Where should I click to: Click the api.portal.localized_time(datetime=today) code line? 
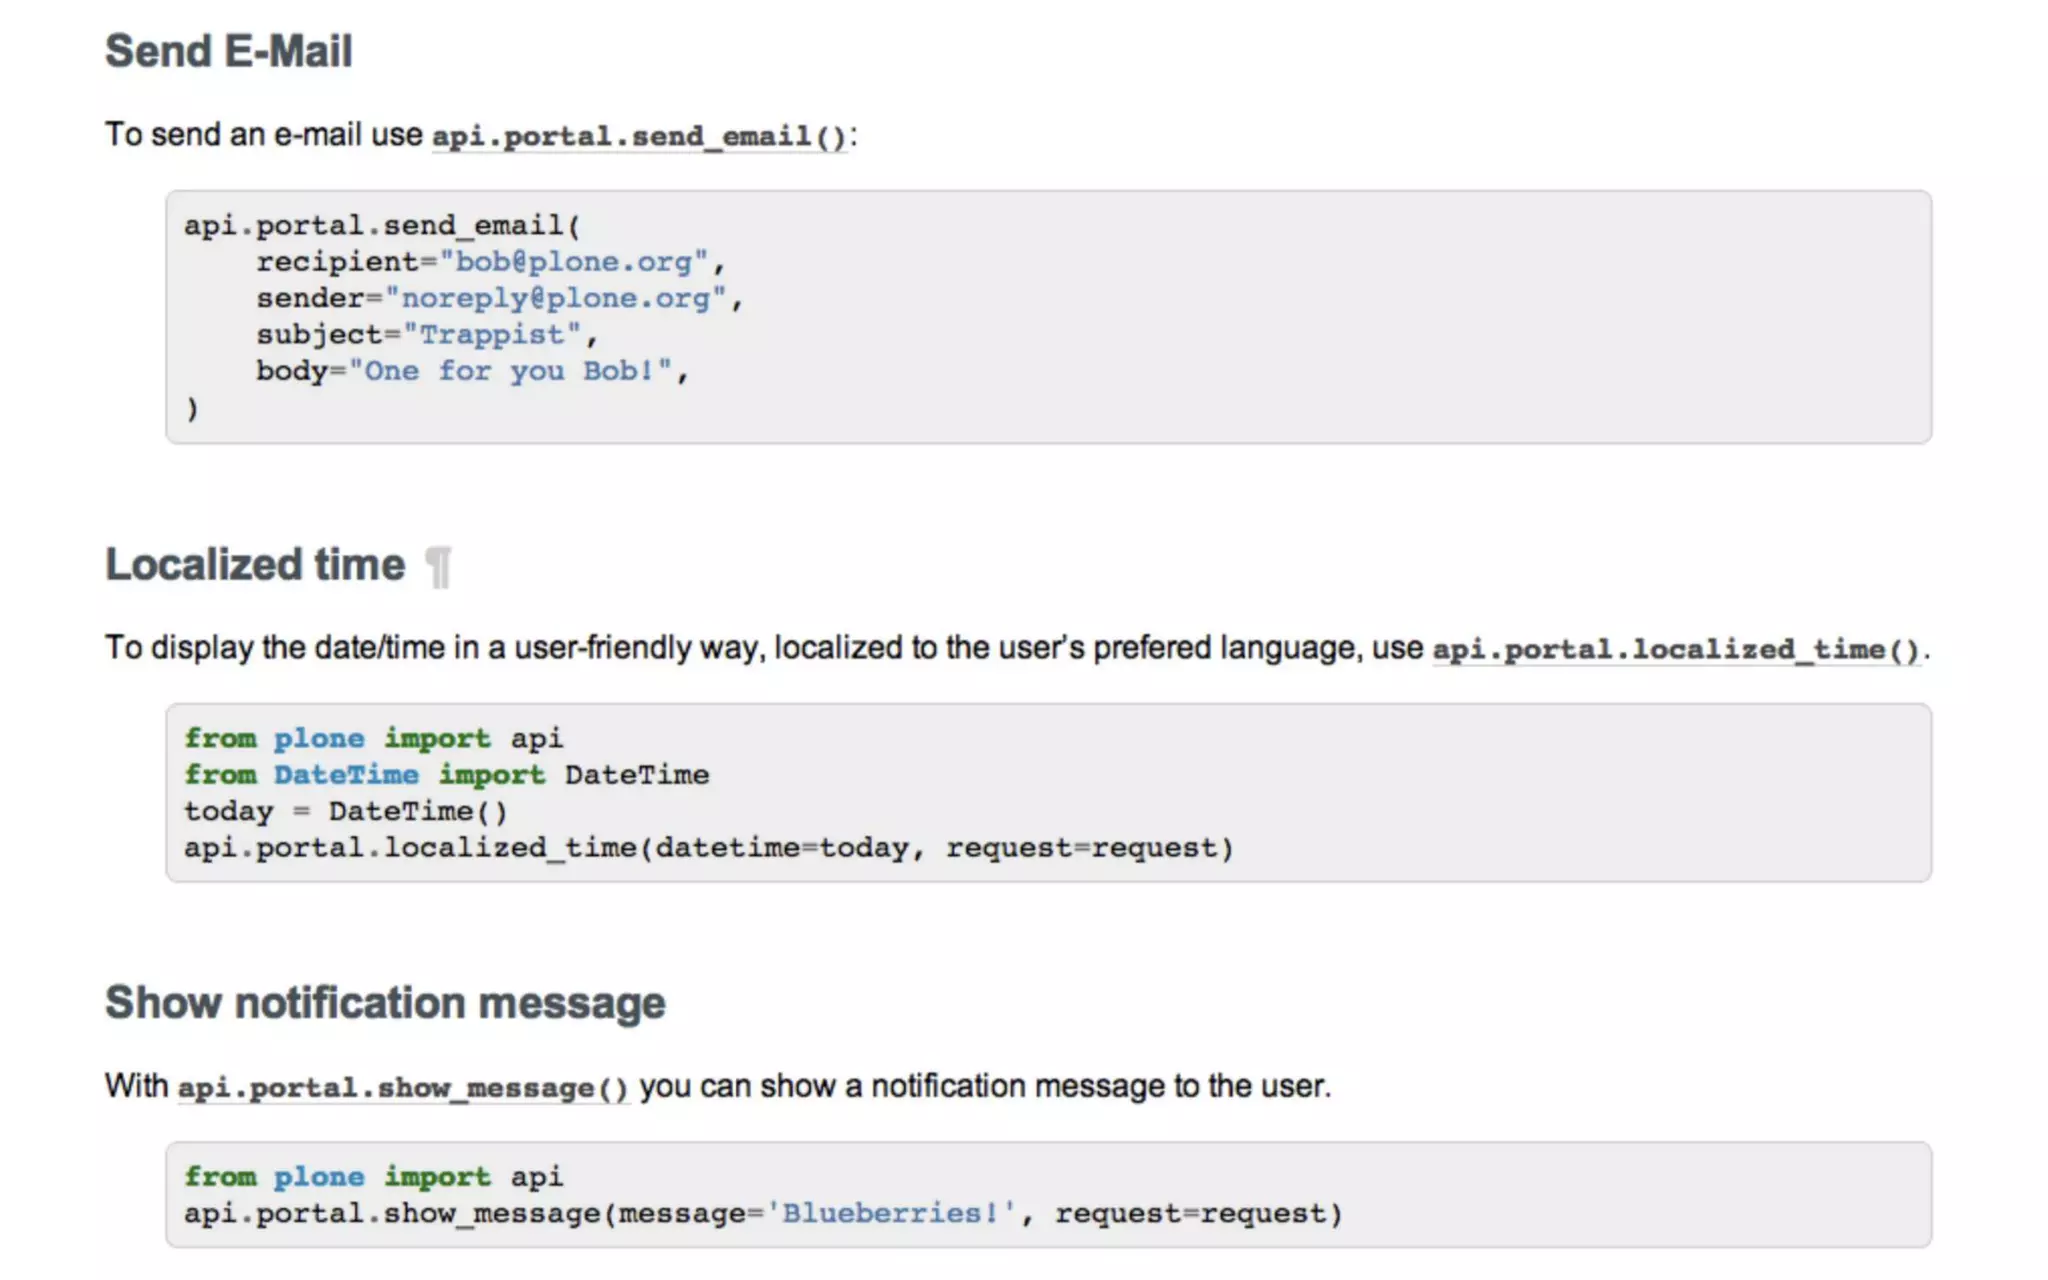coord(708,848)
